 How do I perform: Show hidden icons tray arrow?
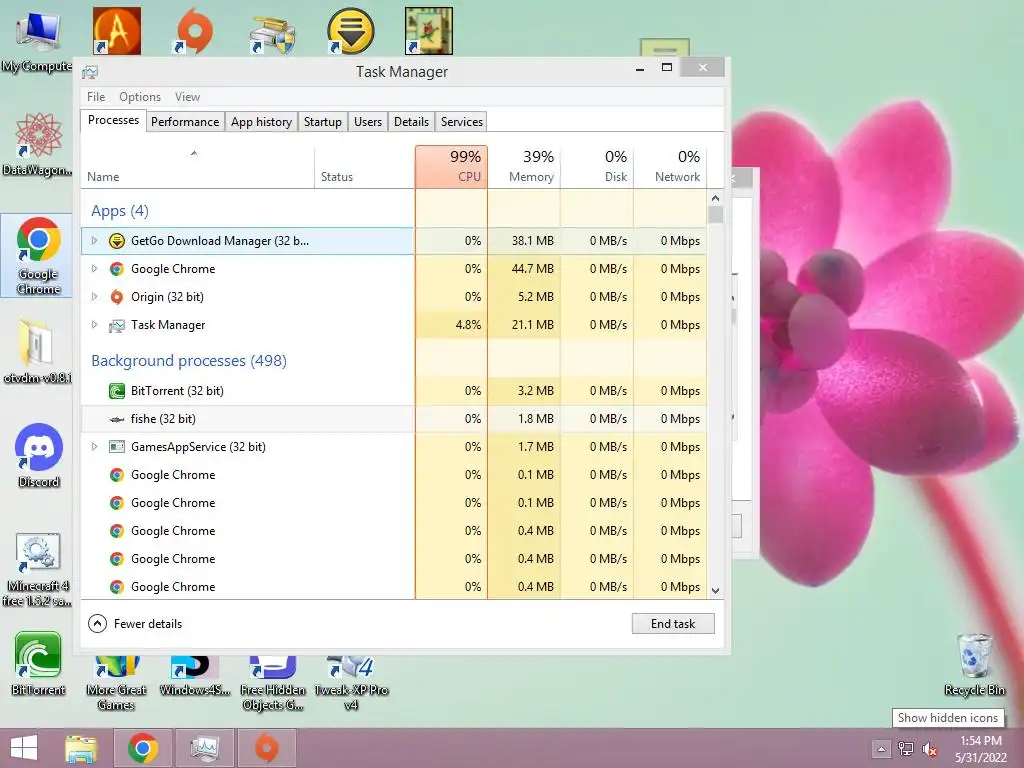coord(881,749)
